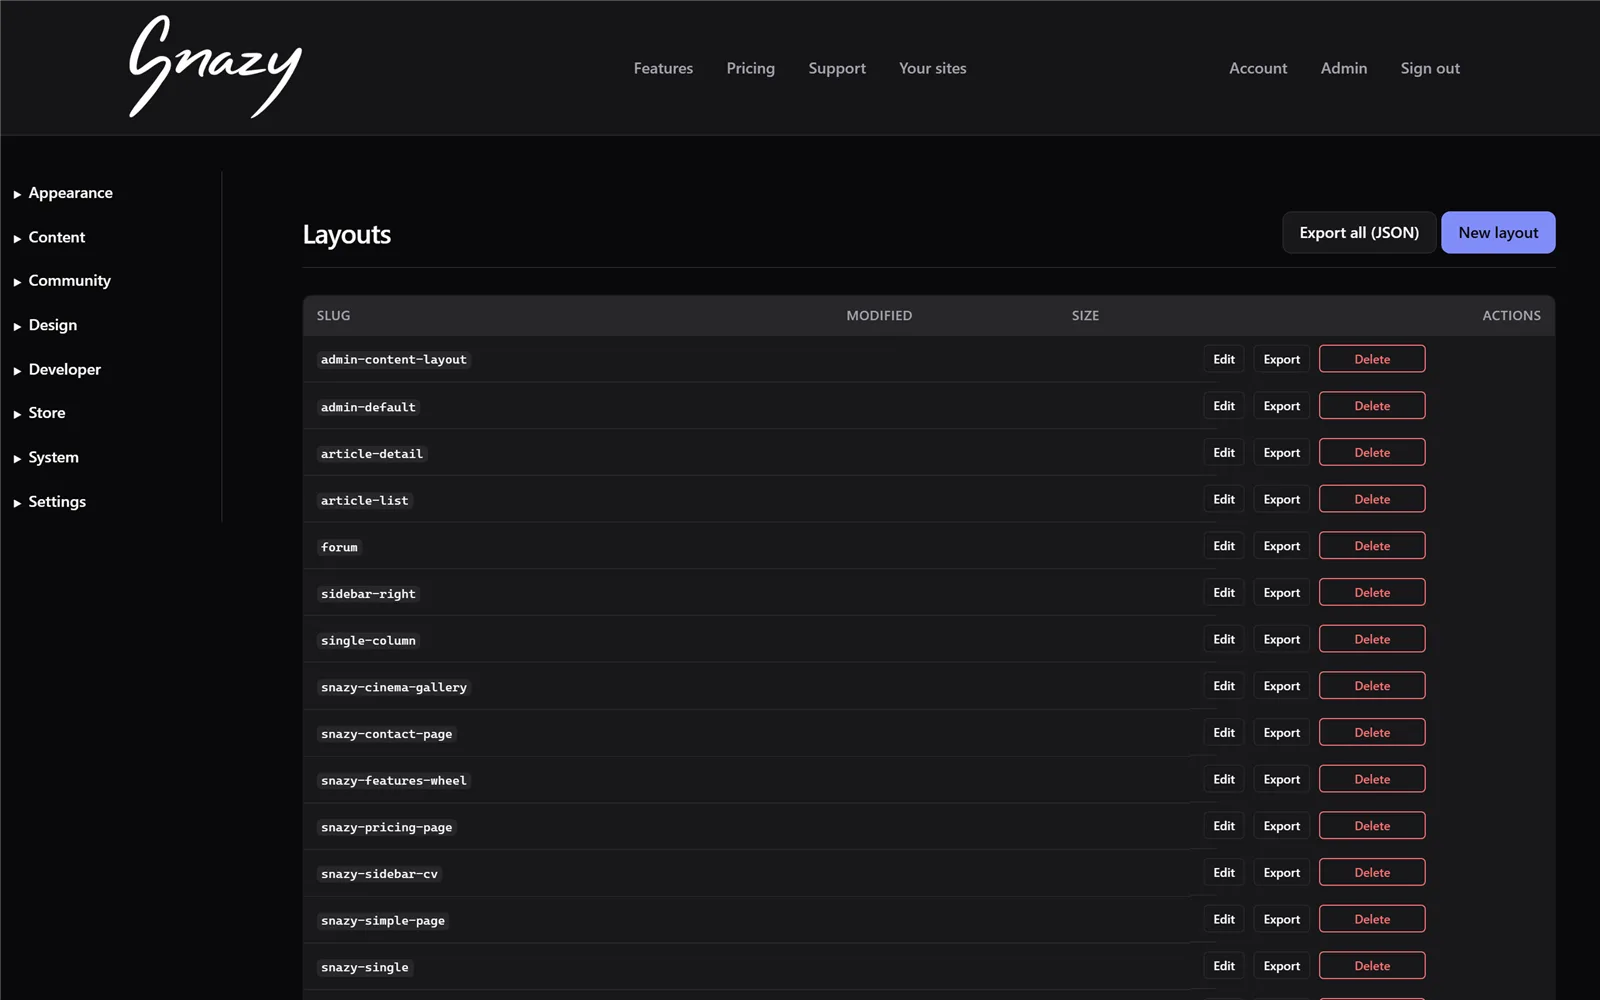The image size is (1600, 1000).
Task: Click the Snazy logo
Action: (x=216, y=67)
